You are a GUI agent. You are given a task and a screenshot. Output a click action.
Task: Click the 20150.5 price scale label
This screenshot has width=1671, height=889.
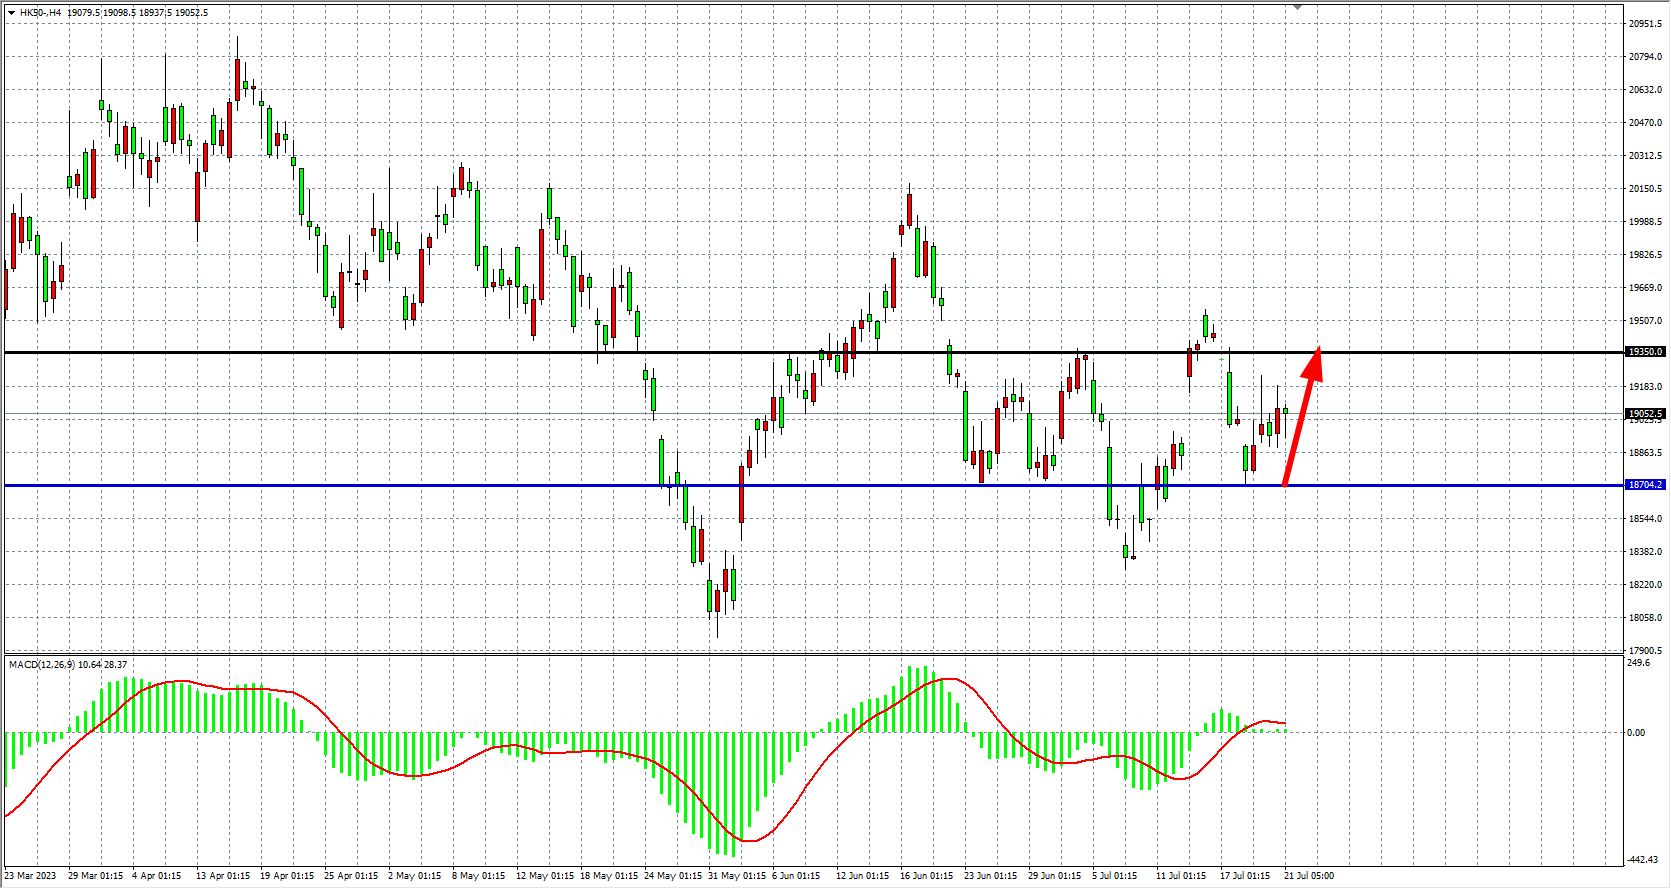pos(1645,189)
